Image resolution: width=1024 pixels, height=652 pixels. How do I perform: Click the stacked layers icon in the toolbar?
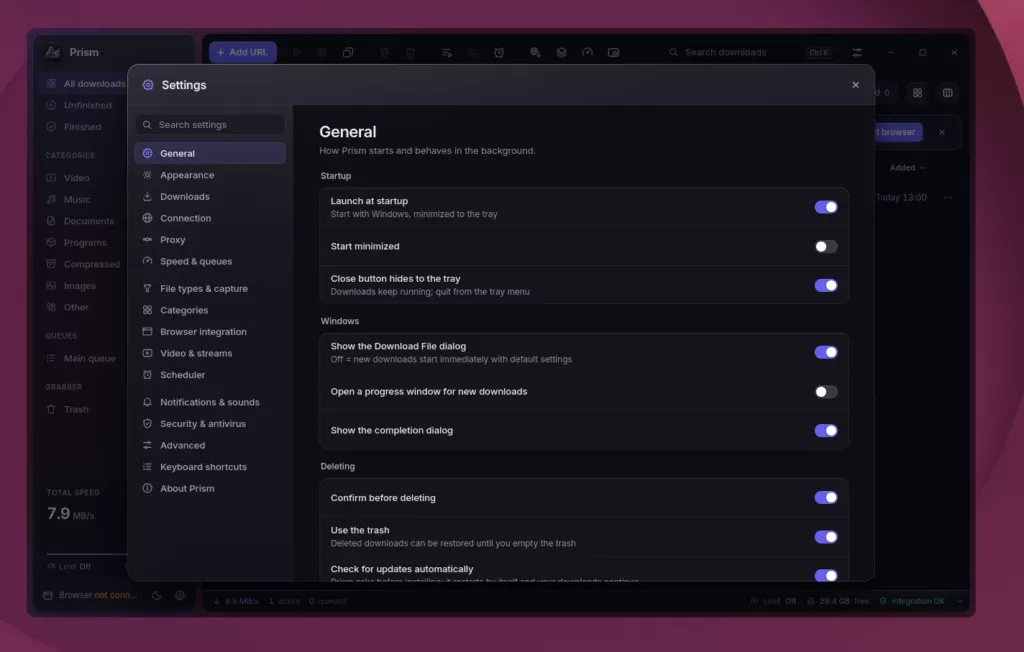pos(561,52)
